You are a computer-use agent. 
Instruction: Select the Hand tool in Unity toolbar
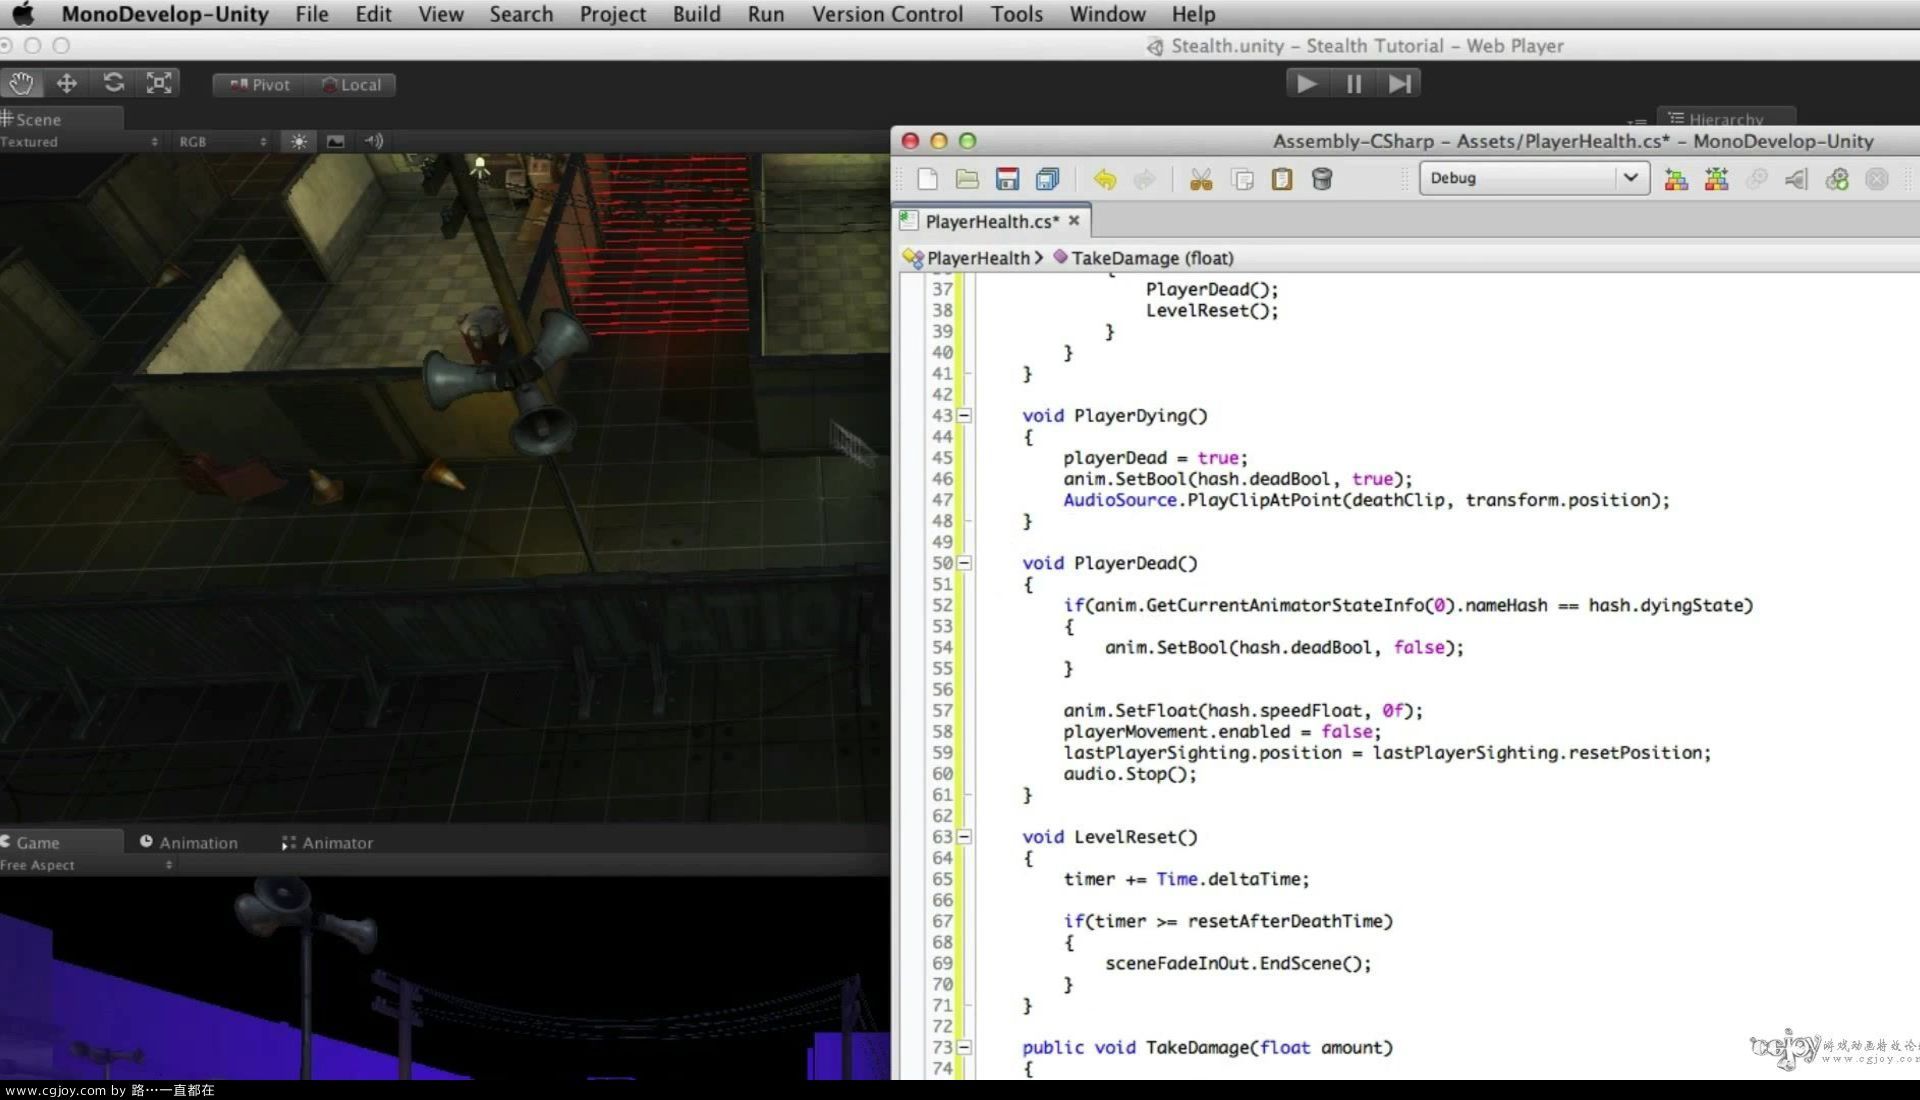click(x=21, y=84)
